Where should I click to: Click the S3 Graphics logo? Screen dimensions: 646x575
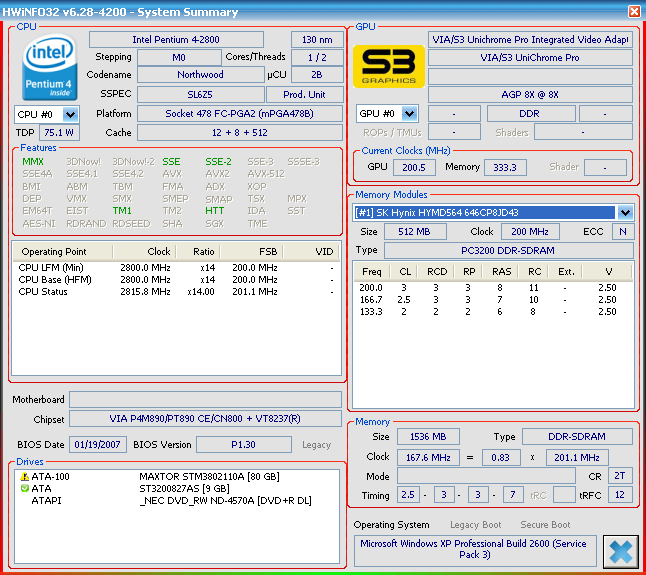pyautogui.click(x=389, y=65)
